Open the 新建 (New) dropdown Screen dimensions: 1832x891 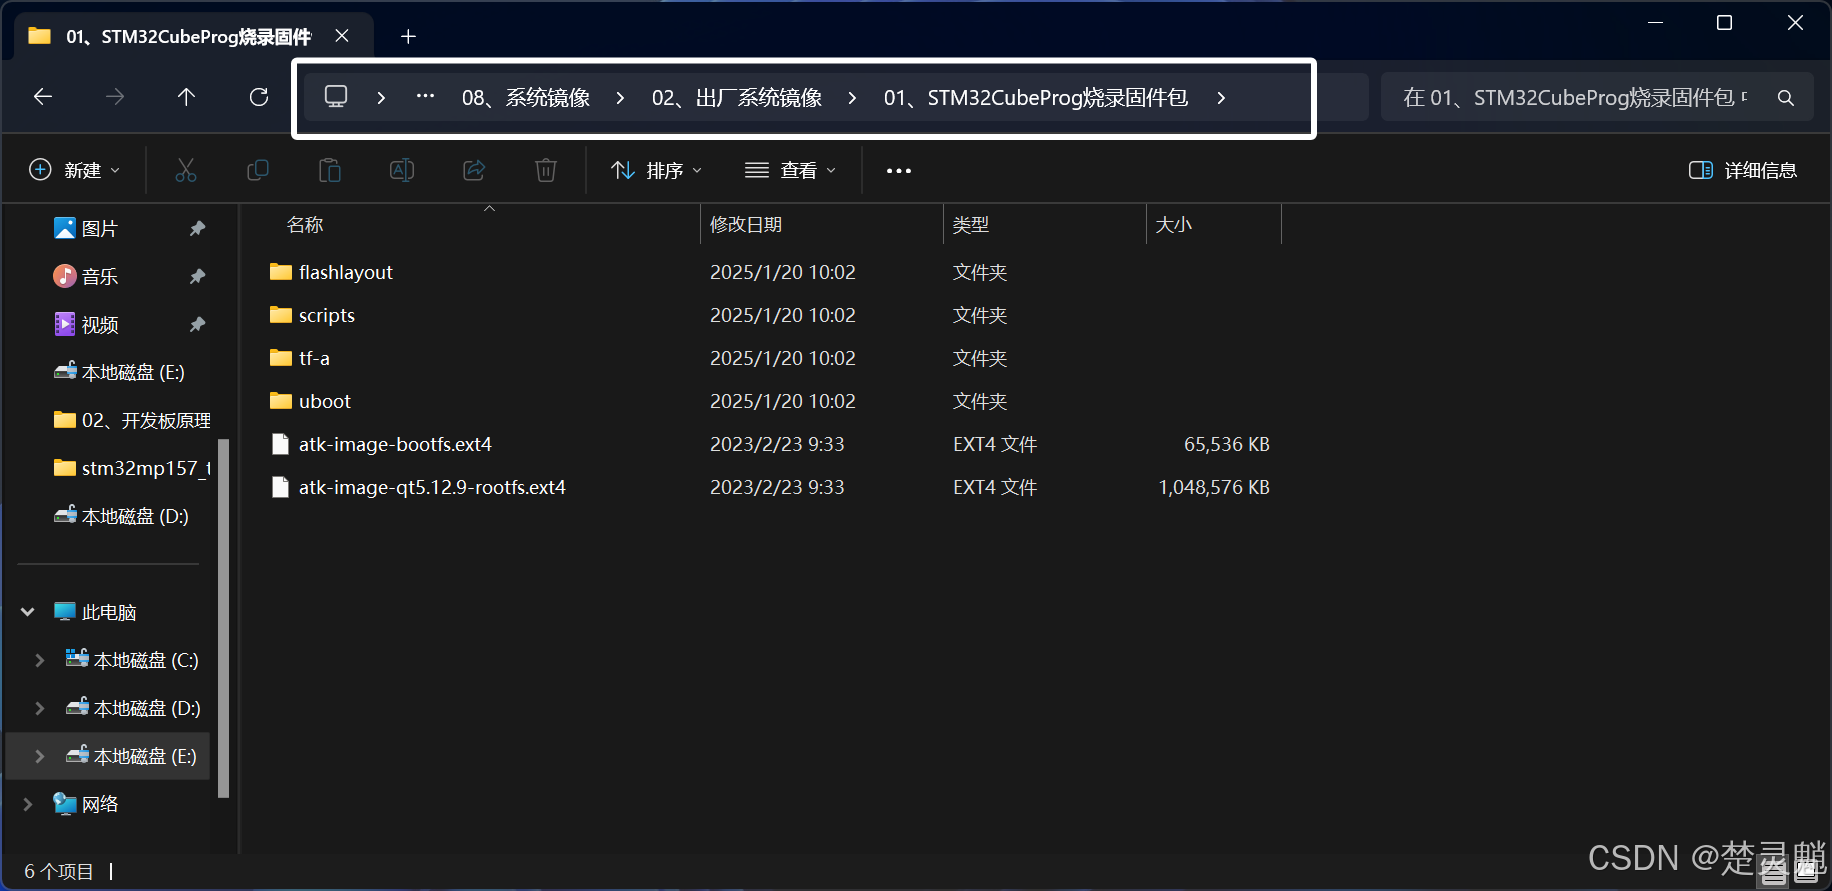click(x=75, y=170)
